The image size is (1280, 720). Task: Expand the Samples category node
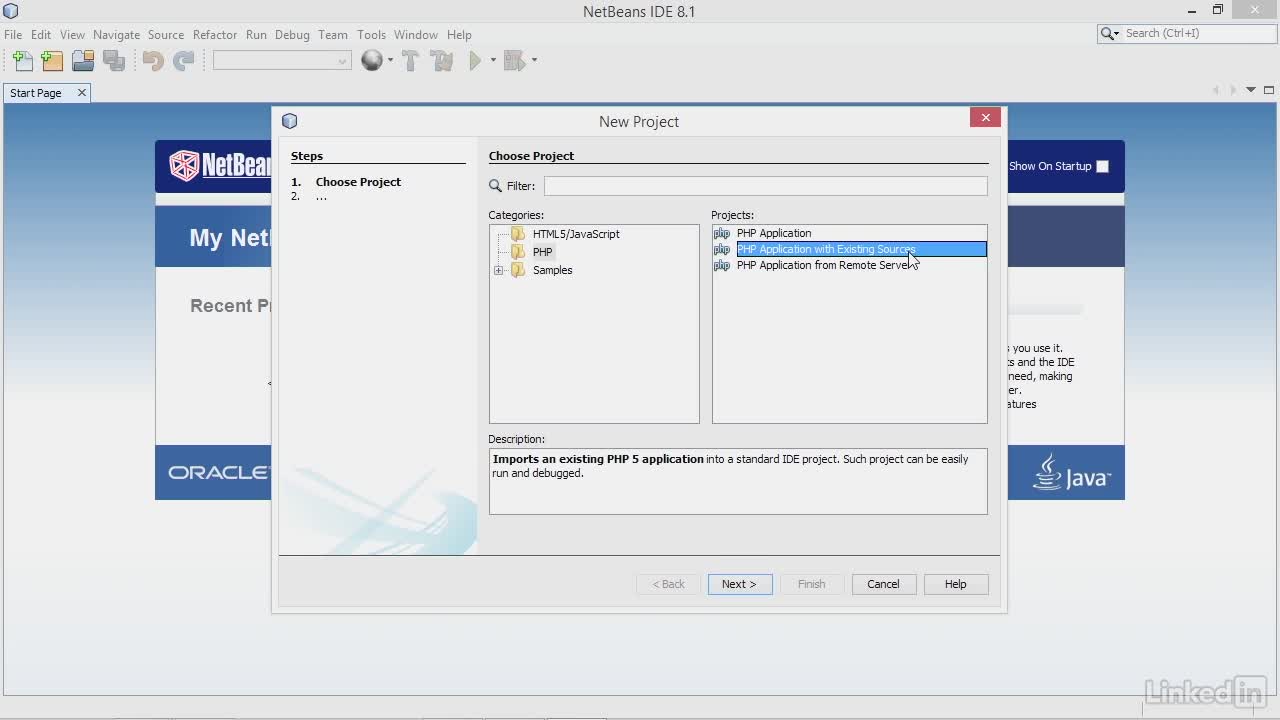tap(498, 270)
